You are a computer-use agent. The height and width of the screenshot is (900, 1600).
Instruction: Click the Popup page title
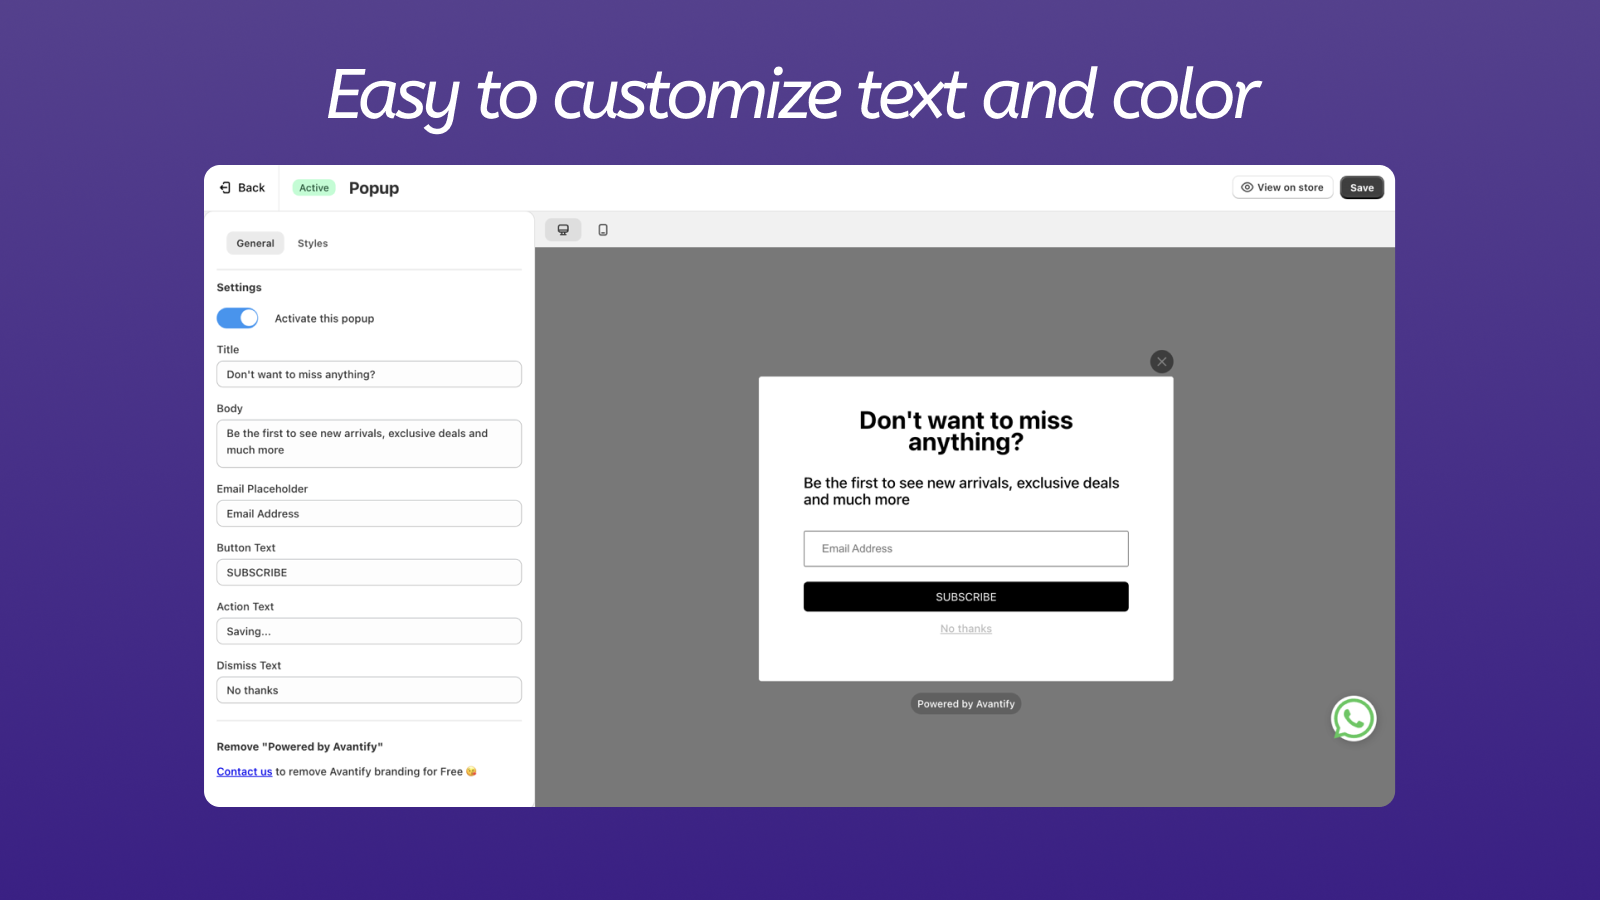[x=374, y=188]
